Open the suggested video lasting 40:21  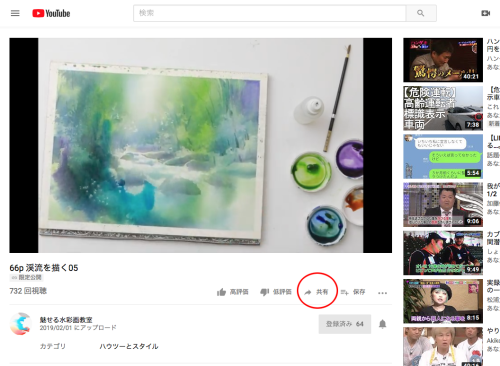click(443, 60)
